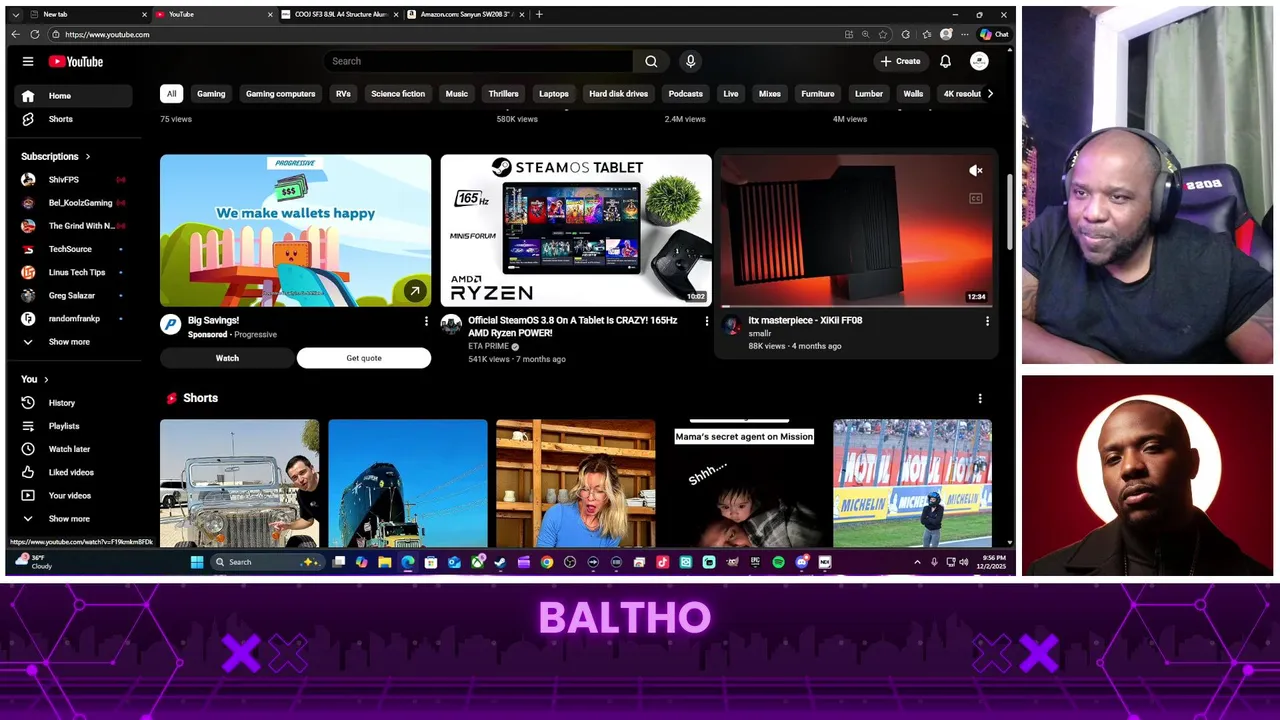Image resolution: width=1280 pixels, height=720 pixels.
Task: Select the All filter chip
Action: point(171,94)
